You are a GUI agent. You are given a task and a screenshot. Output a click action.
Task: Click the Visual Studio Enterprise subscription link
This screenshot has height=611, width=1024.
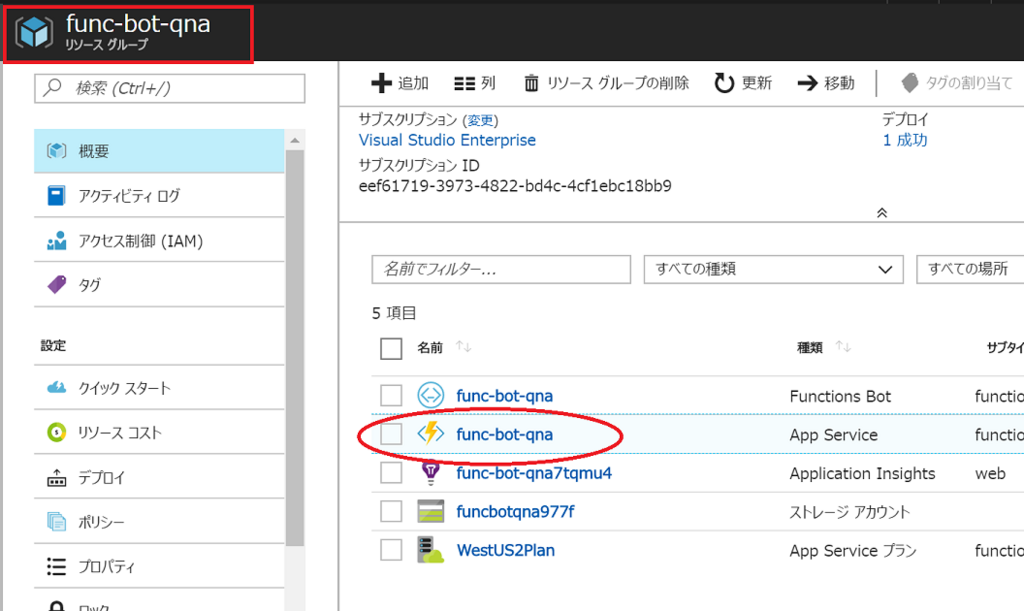(447, 140)
